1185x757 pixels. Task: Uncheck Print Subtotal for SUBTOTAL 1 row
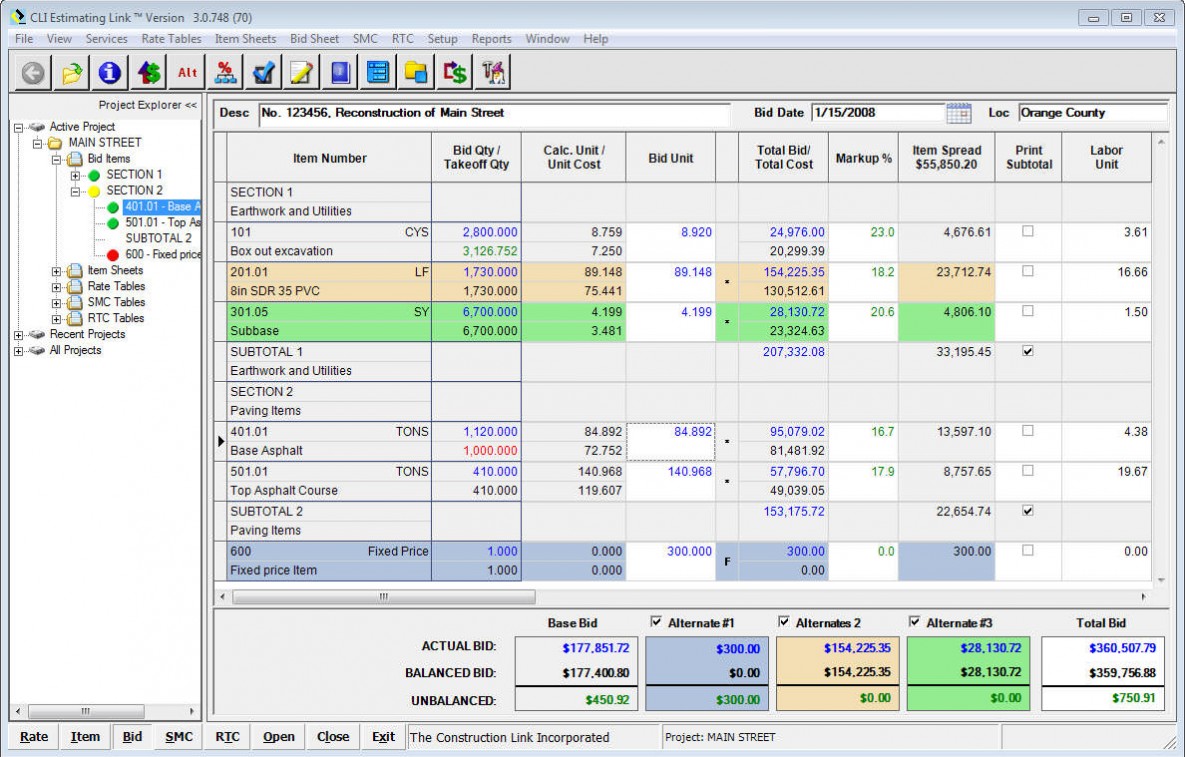point(1028,351)
